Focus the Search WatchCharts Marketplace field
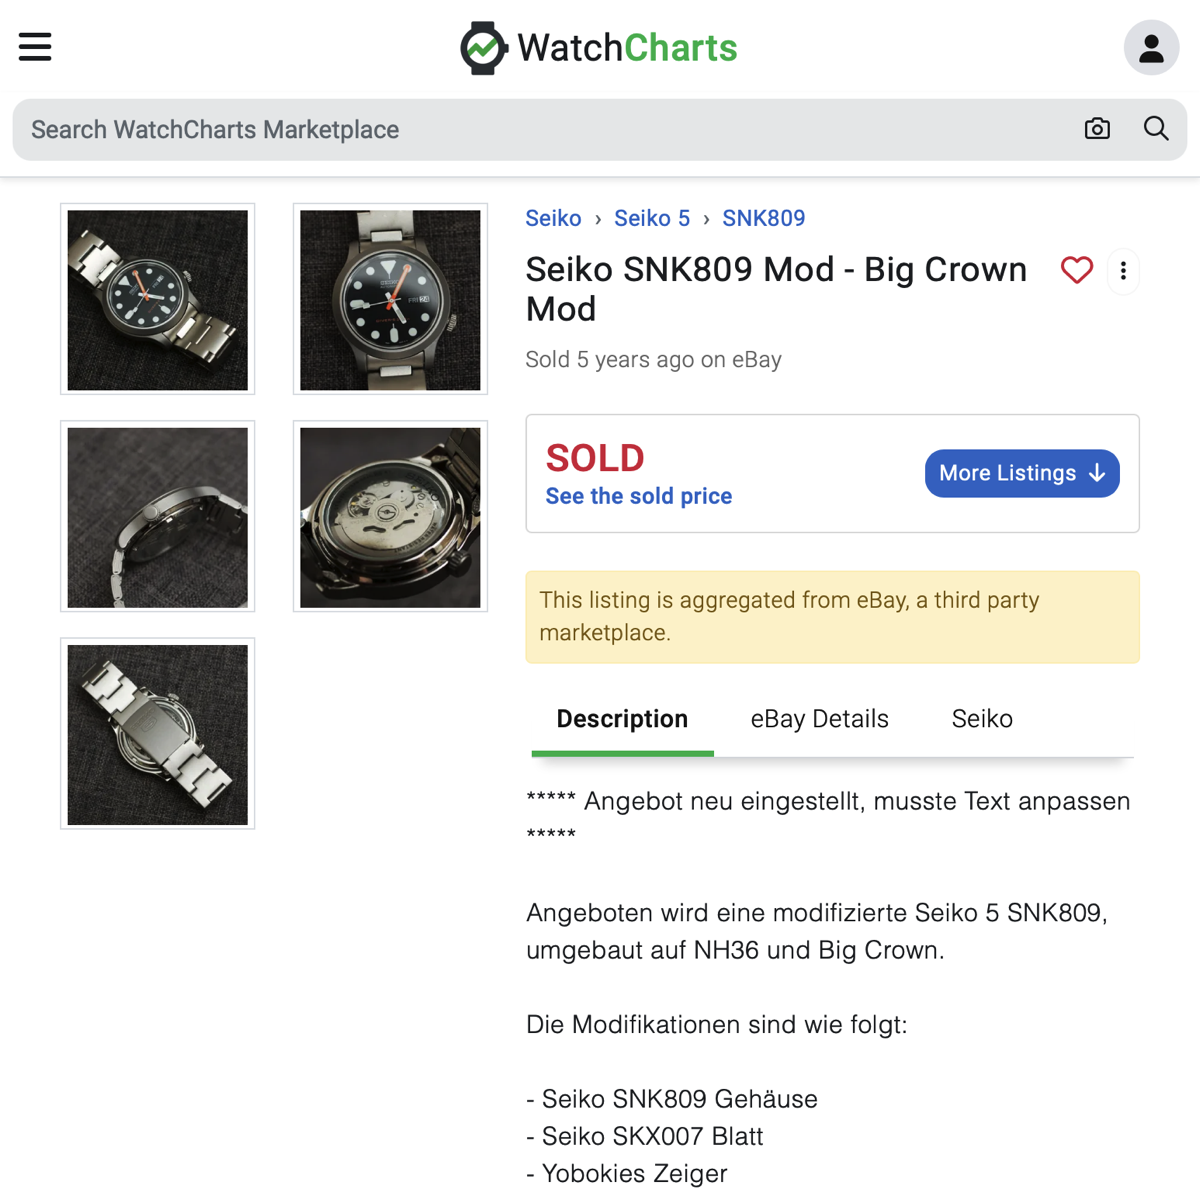 click(540, 130)
